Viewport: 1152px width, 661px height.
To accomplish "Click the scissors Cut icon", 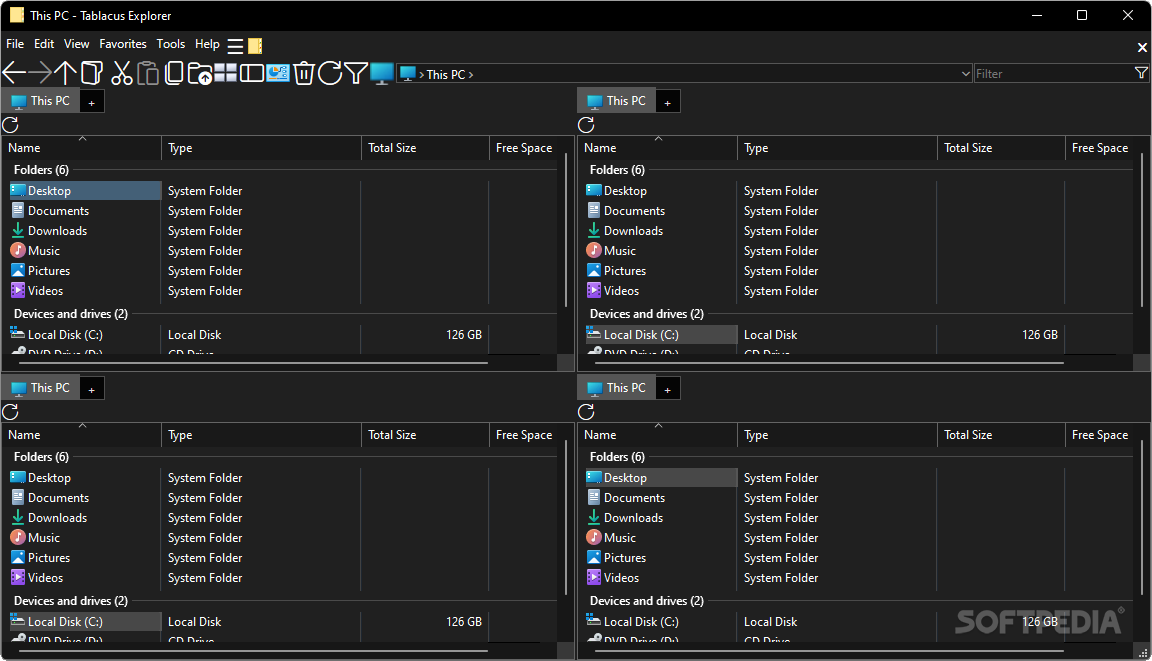I will (122, 73).
